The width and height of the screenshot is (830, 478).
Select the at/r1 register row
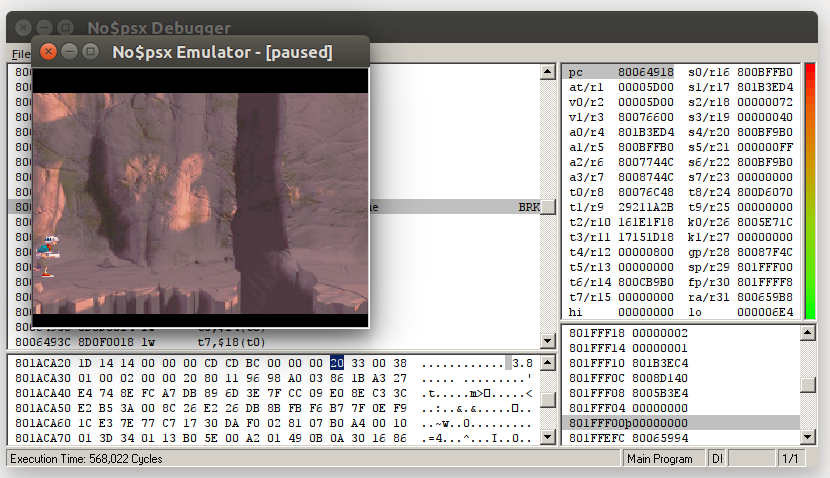coord(621,87)
